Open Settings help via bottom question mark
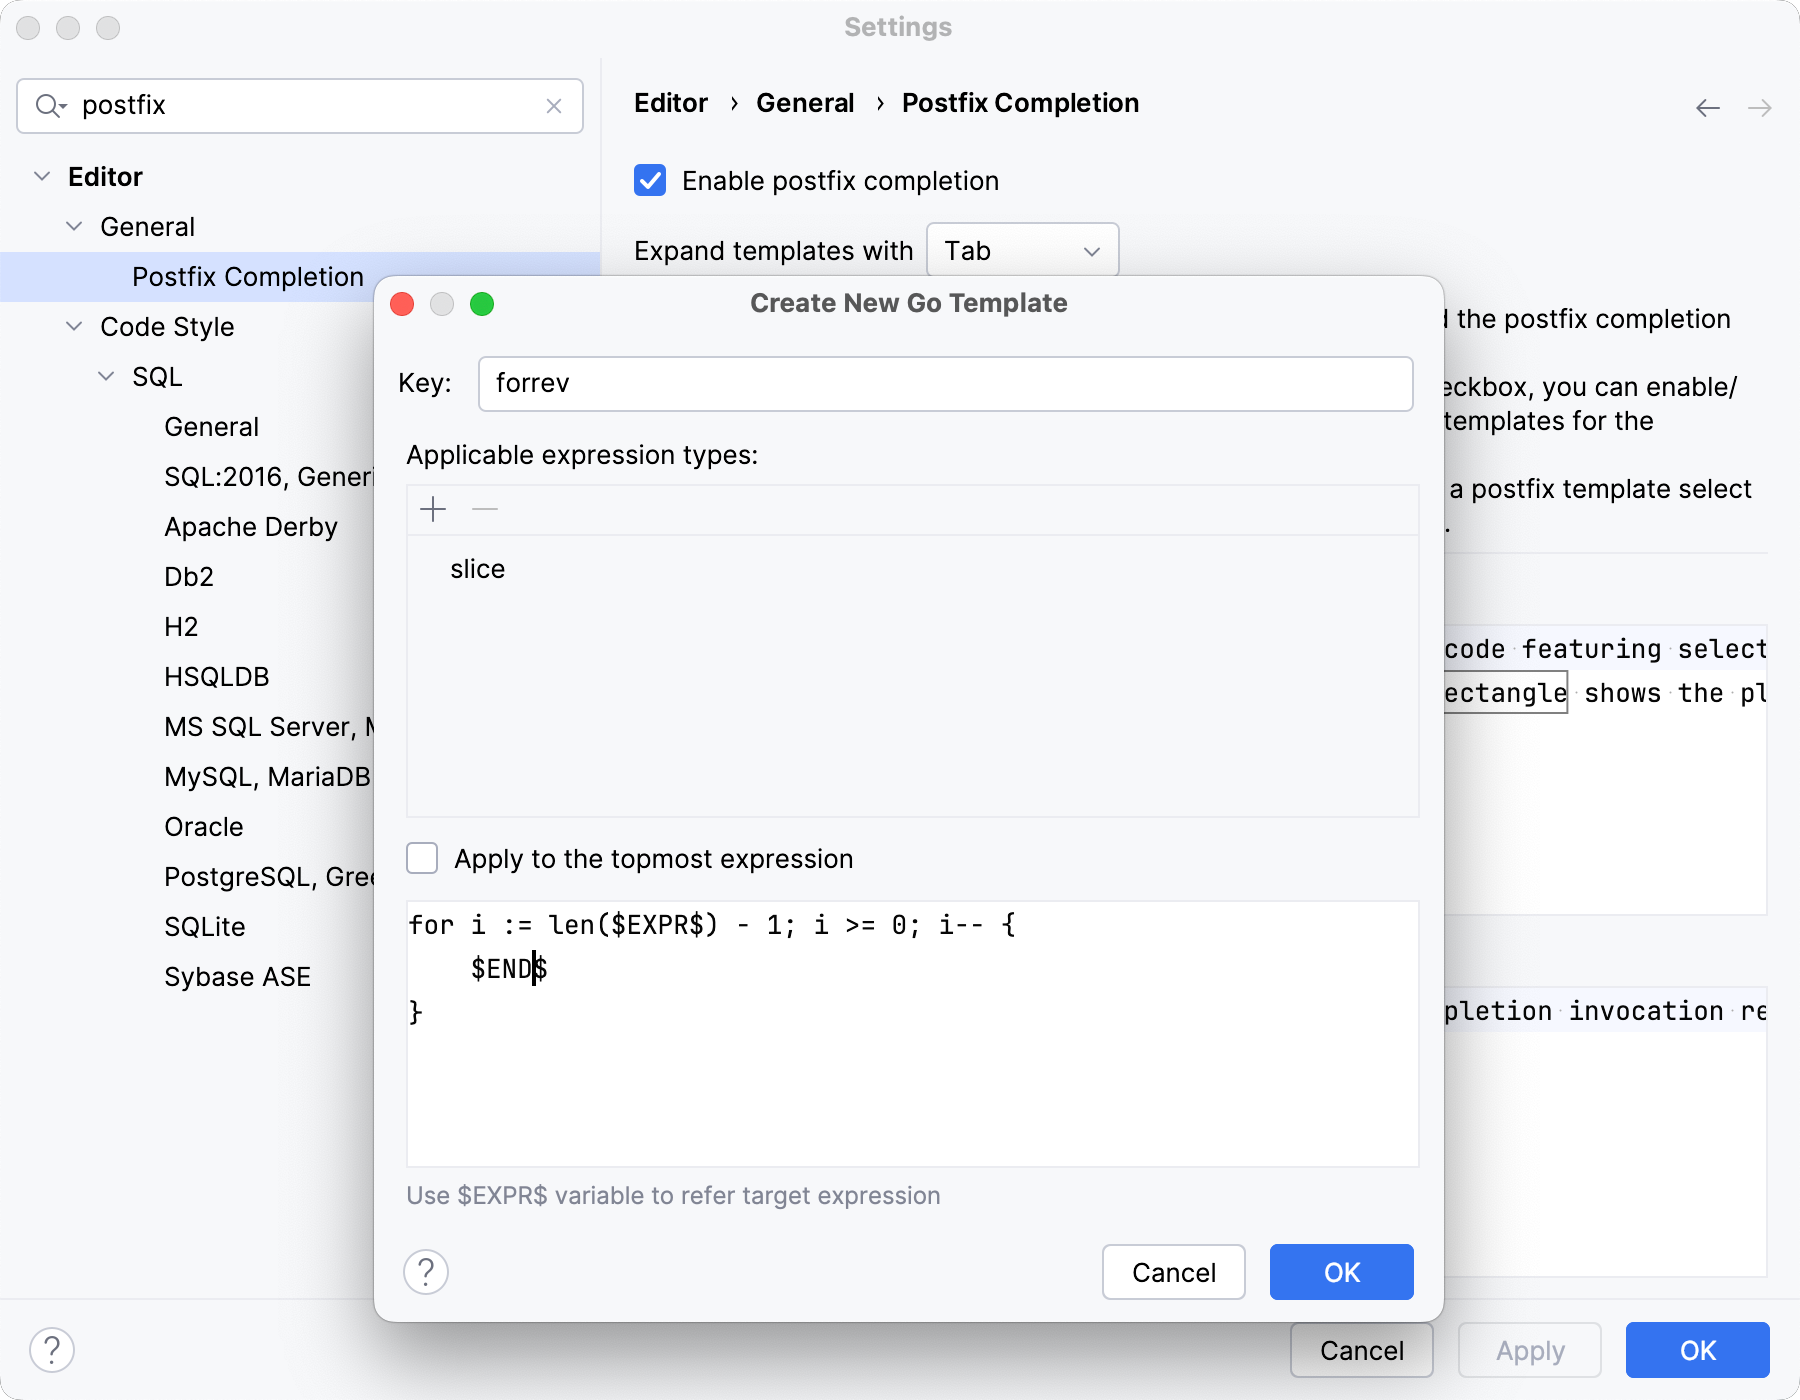 coord(53,1350)
